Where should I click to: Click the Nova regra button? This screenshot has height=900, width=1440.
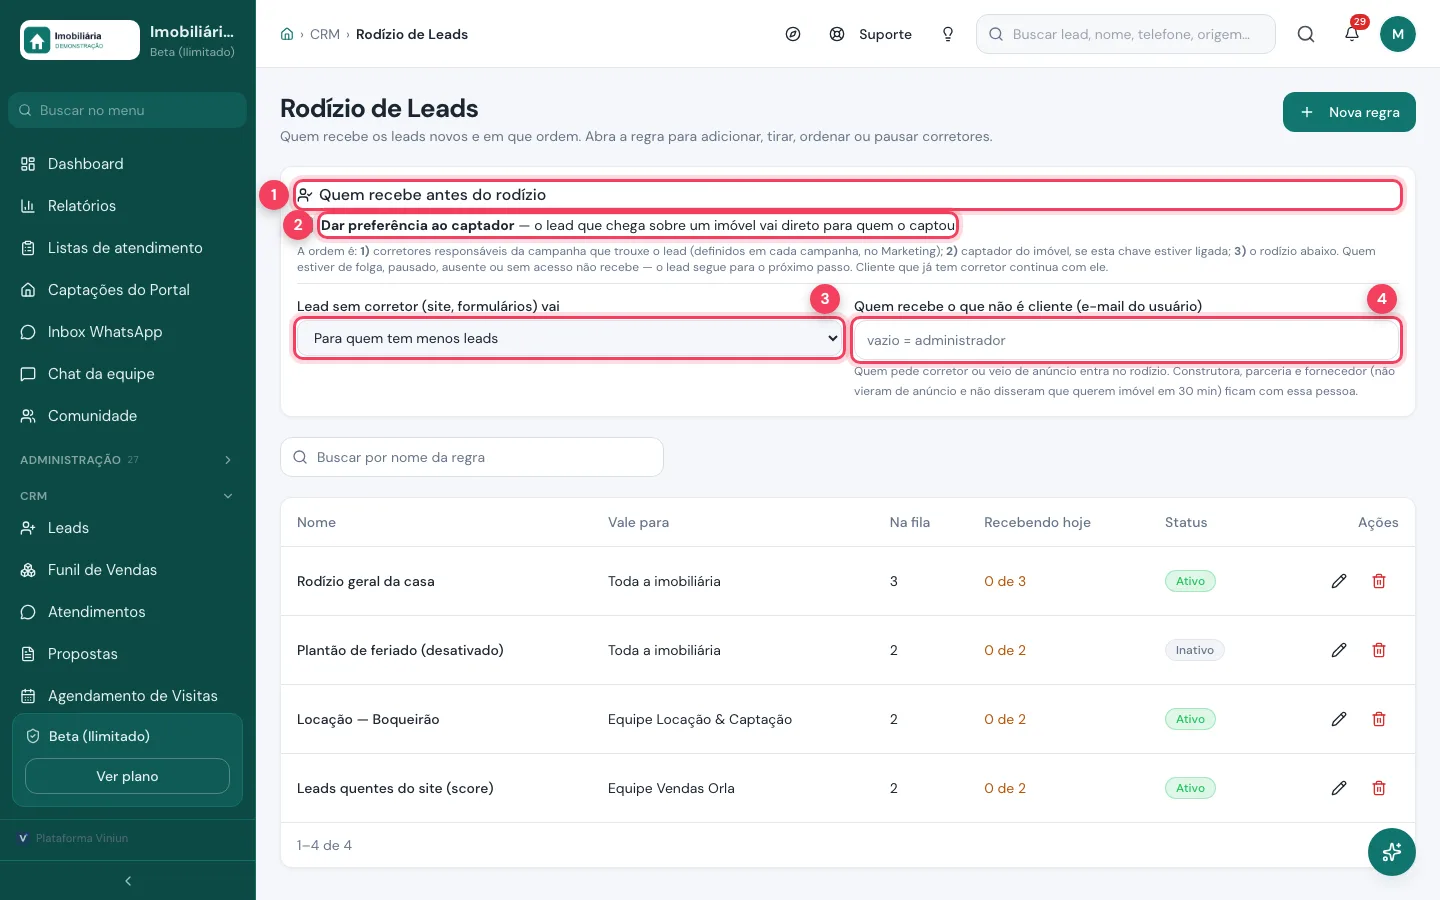coord(1349,112)
